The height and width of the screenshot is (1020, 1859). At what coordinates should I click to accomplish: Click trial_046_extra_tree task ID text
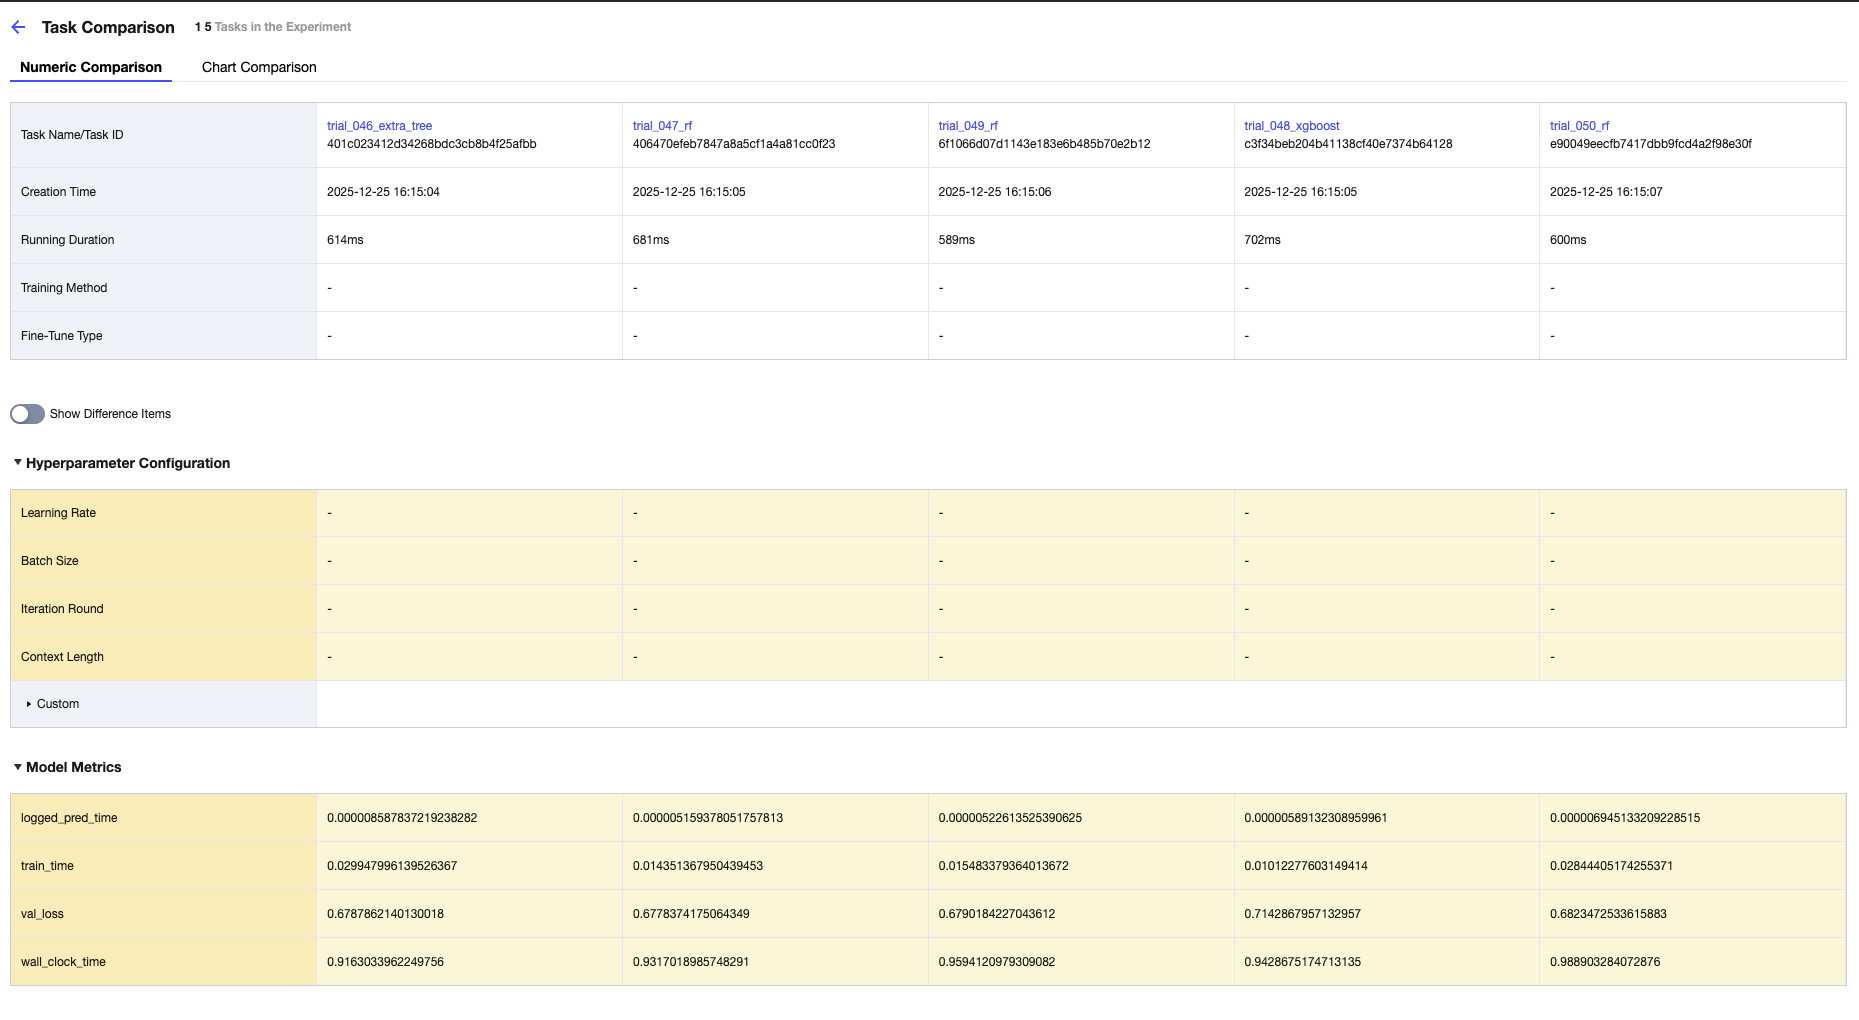pyautogui.click(x=431, y=144)
